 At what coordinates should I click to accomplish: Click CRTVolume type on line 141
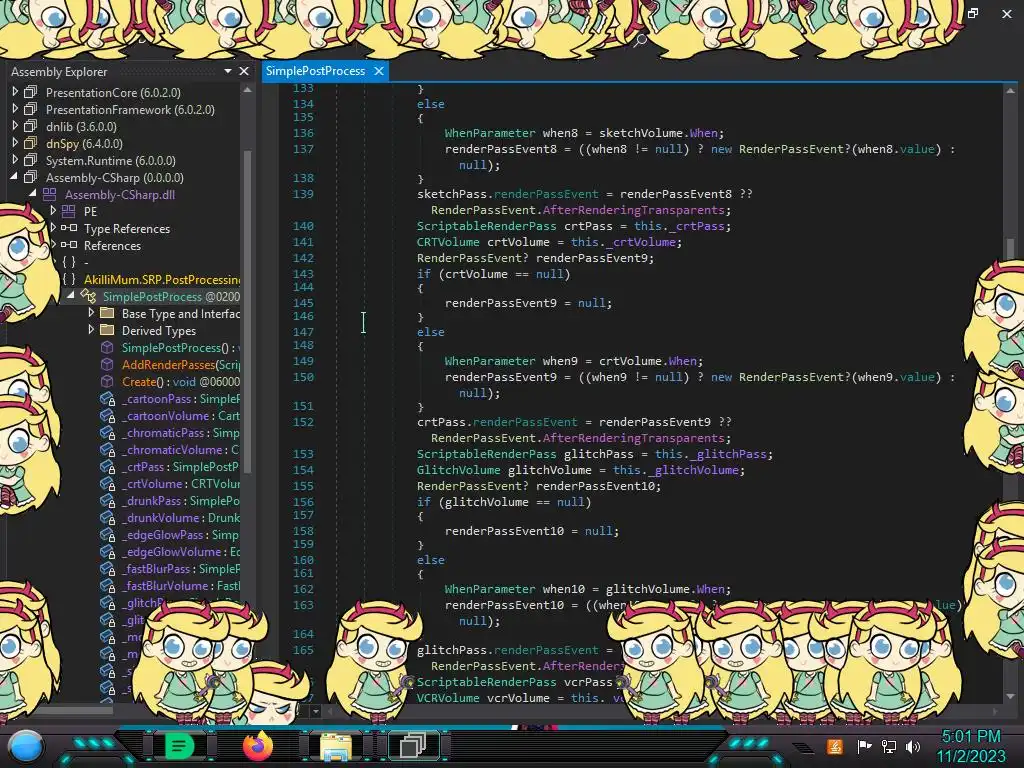[x=448, y=242]
